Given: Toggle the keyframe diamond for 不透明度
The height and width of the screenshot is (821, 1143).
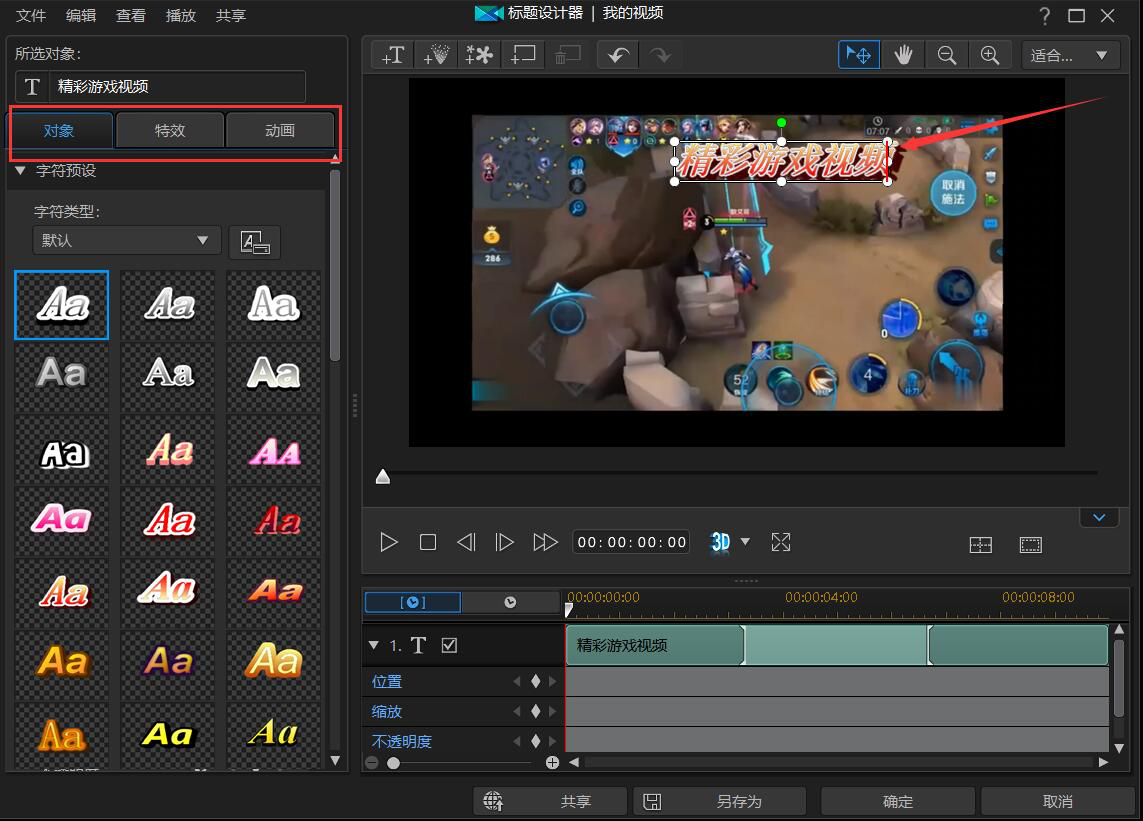Looking at the screenshot, I should (535, 742).
